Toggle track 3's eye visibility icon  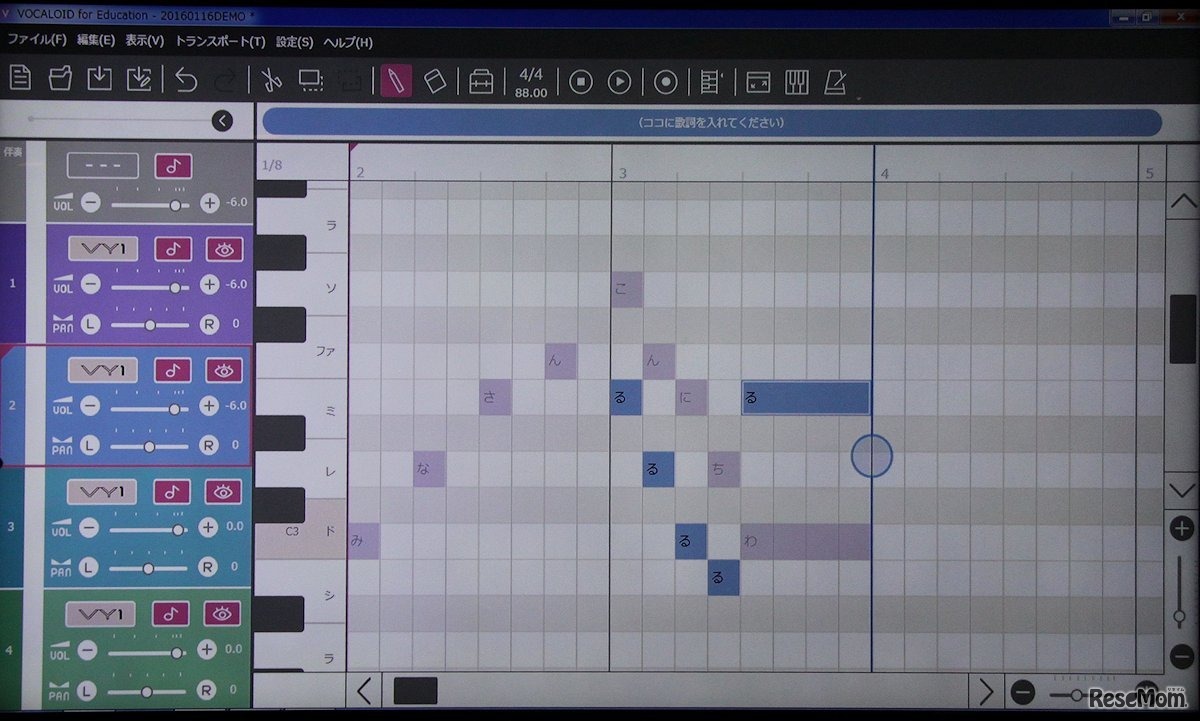pyautogui.click(x=224, y=491)
